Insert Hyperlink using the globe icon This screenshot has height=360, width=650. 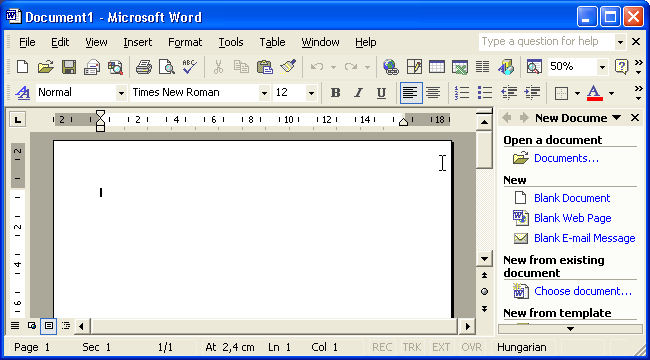[390, 66]
